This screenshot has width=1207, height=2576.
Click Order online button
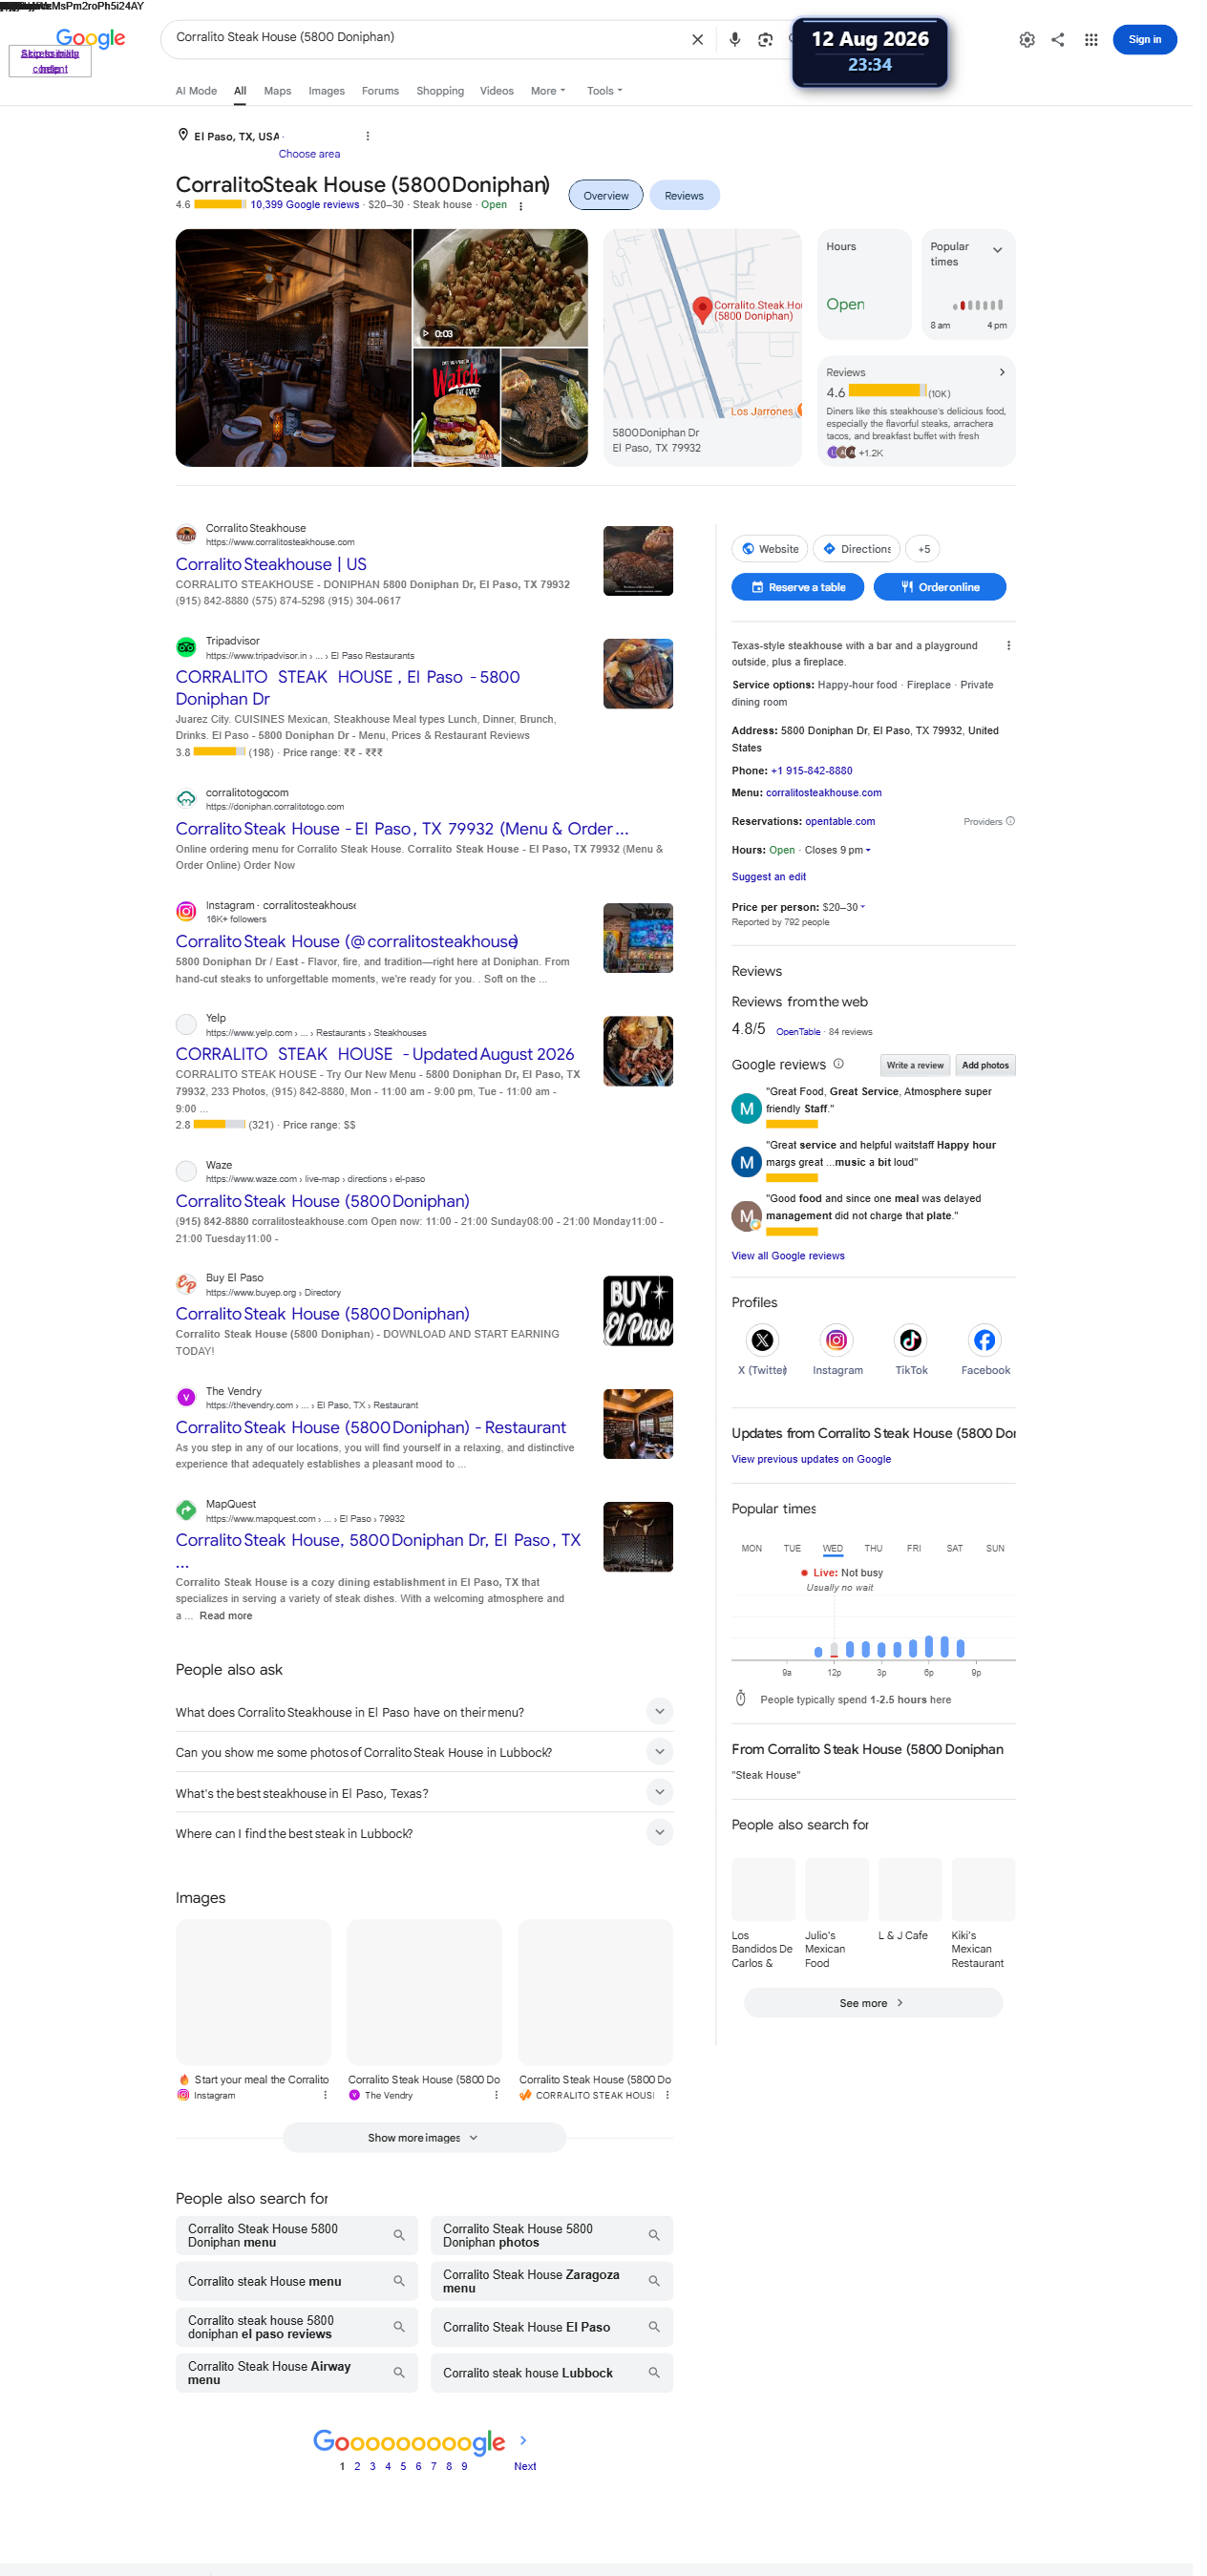pyautogui.click(x=939, y=587)
